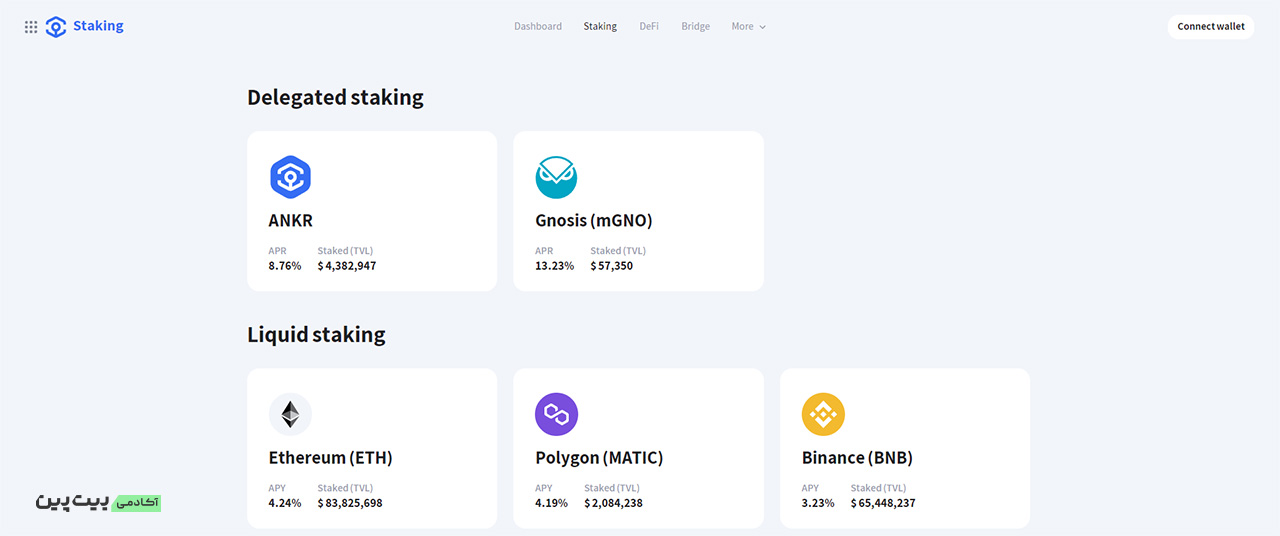Image resolution: width=1280 pixels, height=536 pixels.
Task: Click the Delegated staking heading
Action: (335, 97)
